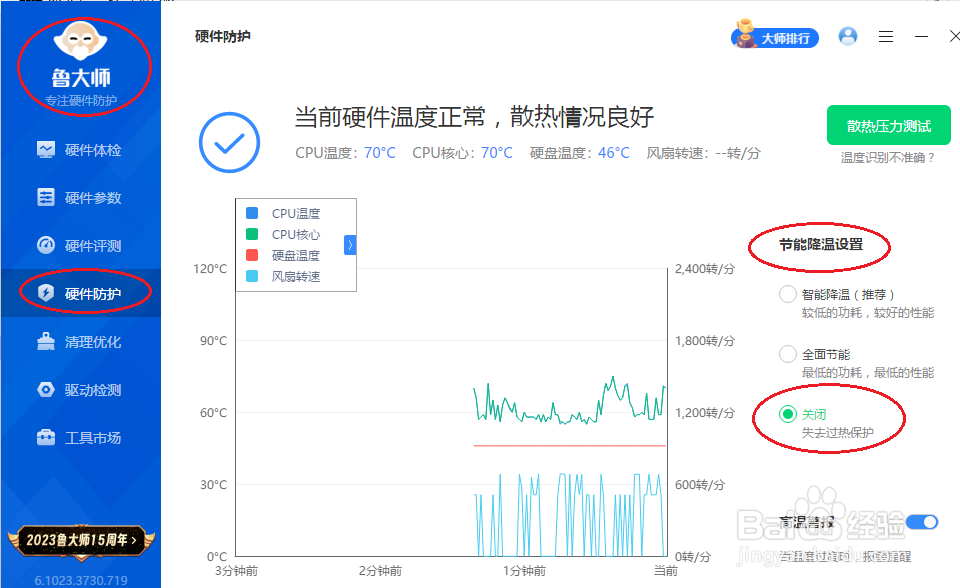Click 节能降温设置 heading
The width and height of the screenshot is (960, 588).
820,244
